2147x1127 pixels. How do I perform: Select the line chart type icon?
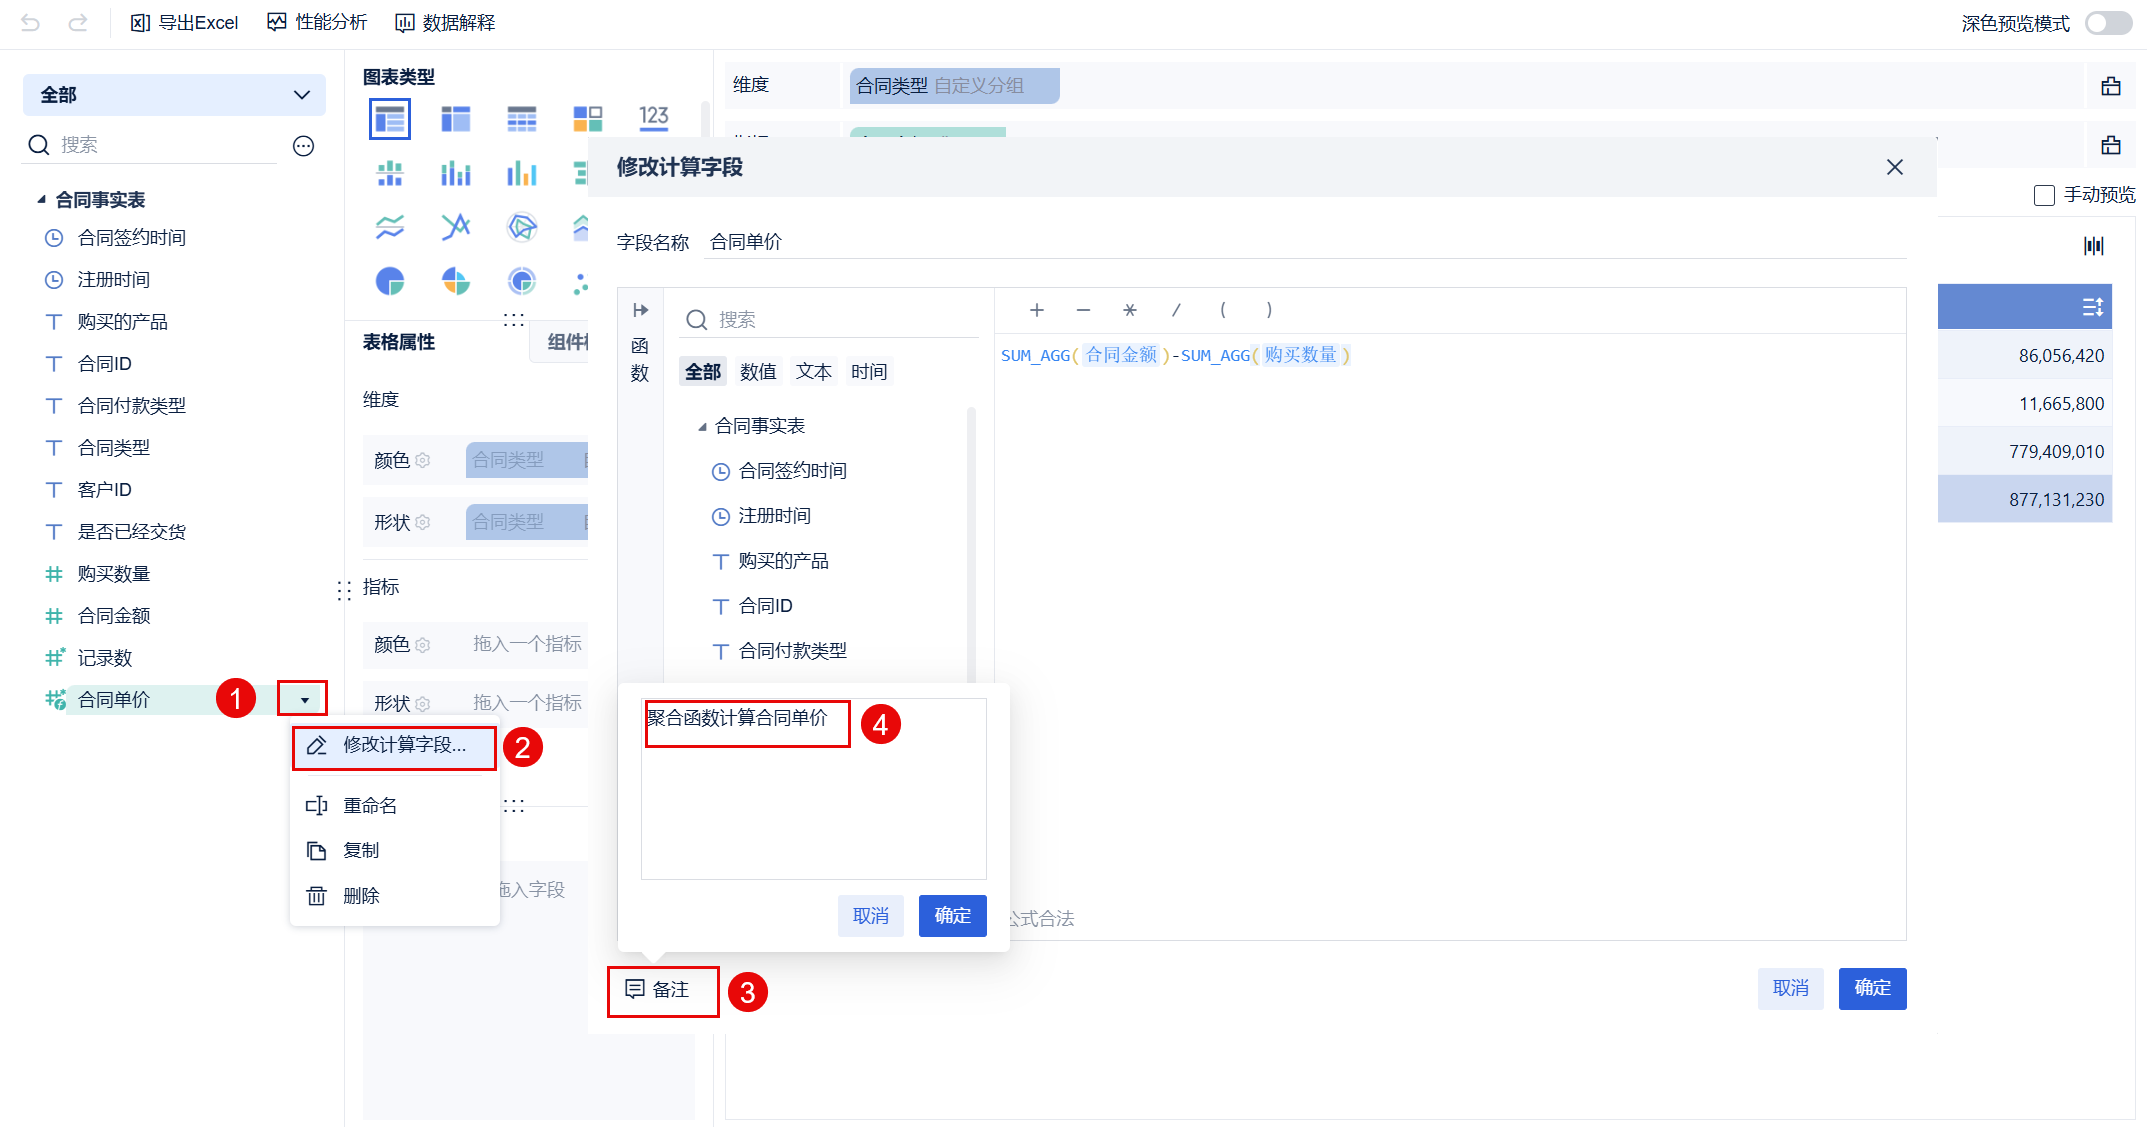pyautogui.click(x=390, y=227)
